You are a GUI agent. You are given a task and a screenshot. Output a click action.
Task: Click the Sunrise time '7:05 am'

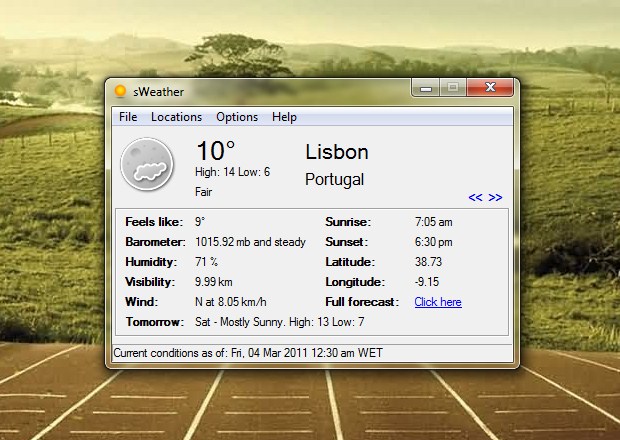[x=433, y=222]
